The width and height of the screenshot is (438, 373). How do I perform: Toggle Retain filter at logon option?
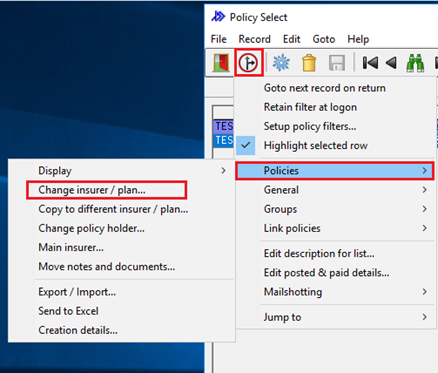336,107
